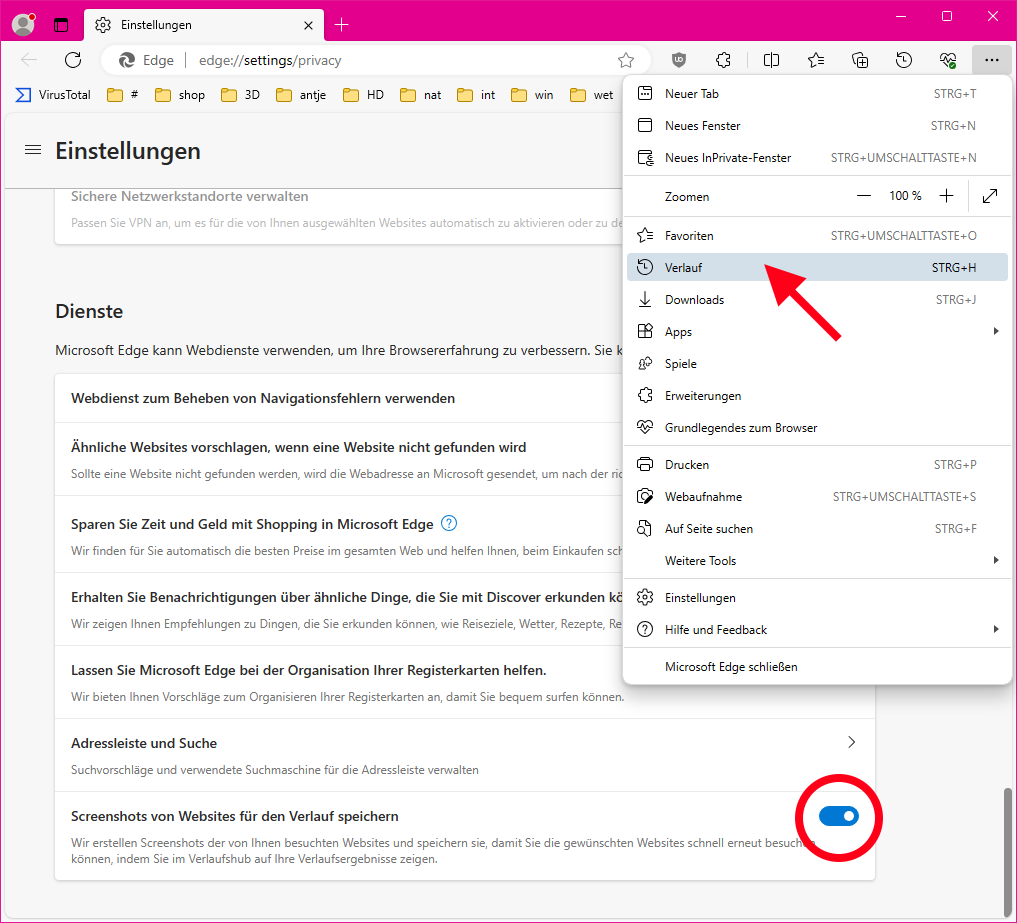1017x923 pixels.
Task: Click 'Ähnliche Websites vorschlagen' setting title
Action: [298, 447]
